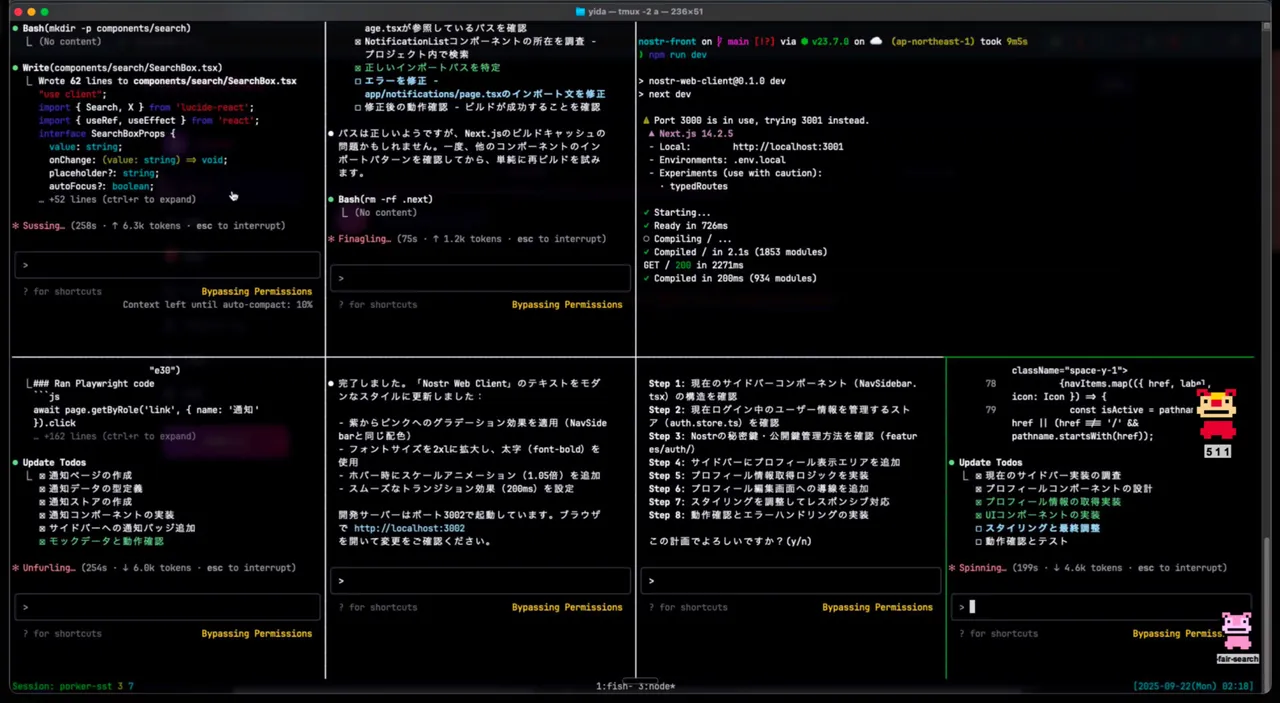Click the green bullet beside Write(components/search/SearchBox.tsx)
The width and height of the screenshot is (1280, 703).
[15, 68]
